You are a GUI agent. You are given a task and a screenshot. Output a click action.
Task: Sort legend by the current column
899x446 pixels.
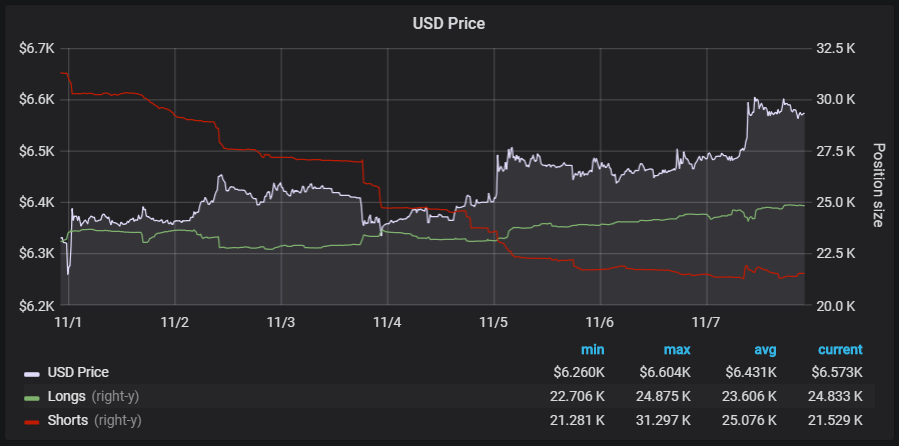(840, 350)
